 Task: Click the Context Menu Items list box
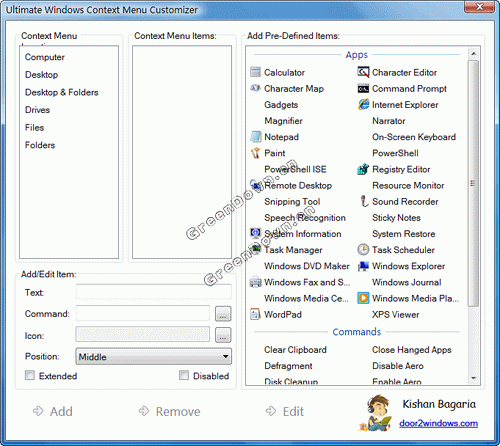click(182, 152)
